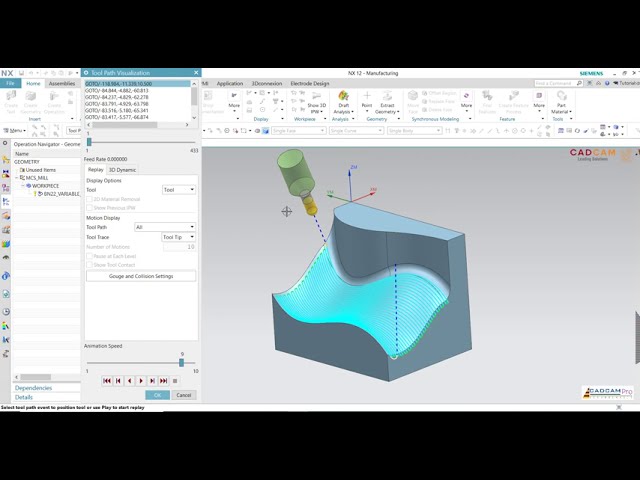Screen dimensions: 640x480
Task: Open the Single Curve filter dropdown
Action: click(356, 131)
